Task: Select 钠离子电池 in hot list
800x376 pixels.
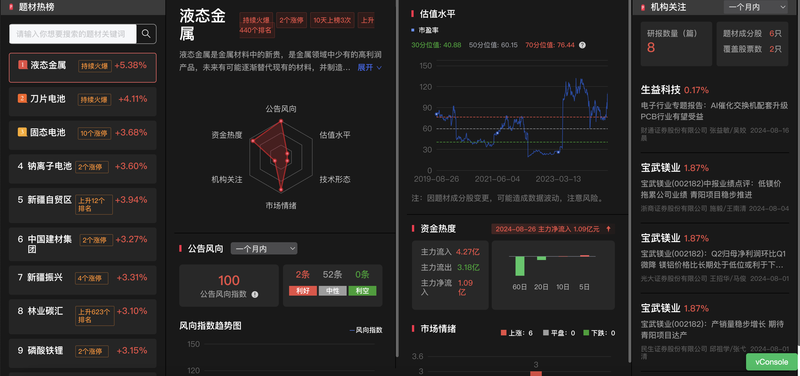Action: (x=83, y=168)
